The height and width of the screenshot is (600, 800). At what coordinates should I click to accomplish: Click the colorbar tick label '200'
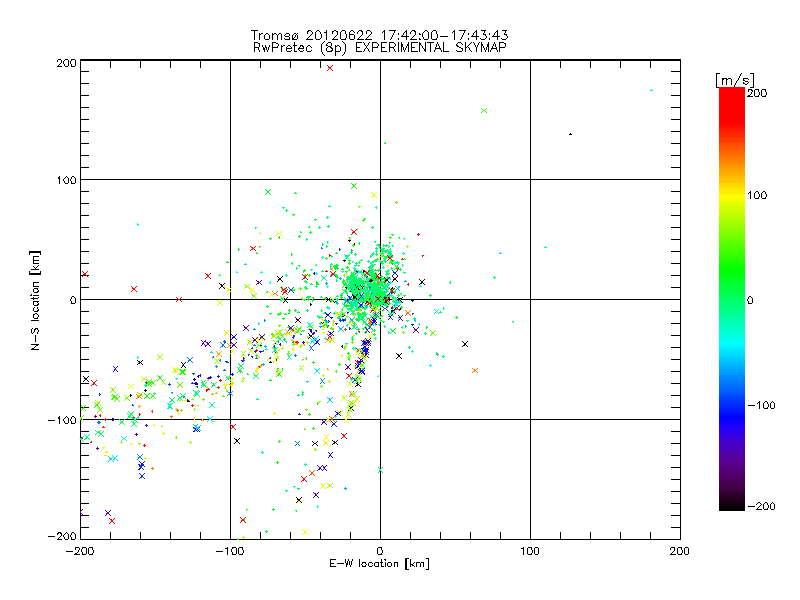[757, 93]
